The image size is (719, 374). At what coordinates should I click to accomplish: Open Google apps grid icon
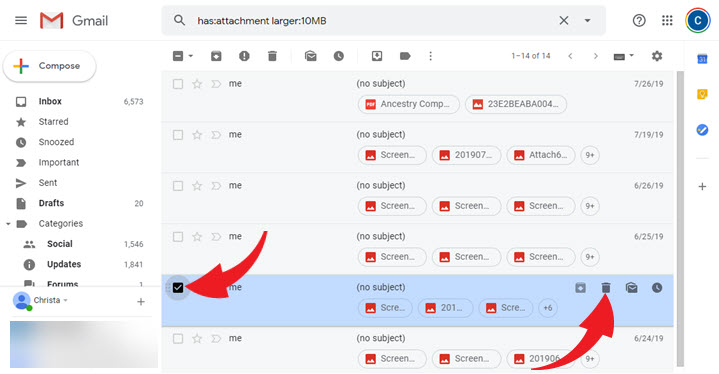(x=667, y=20)
